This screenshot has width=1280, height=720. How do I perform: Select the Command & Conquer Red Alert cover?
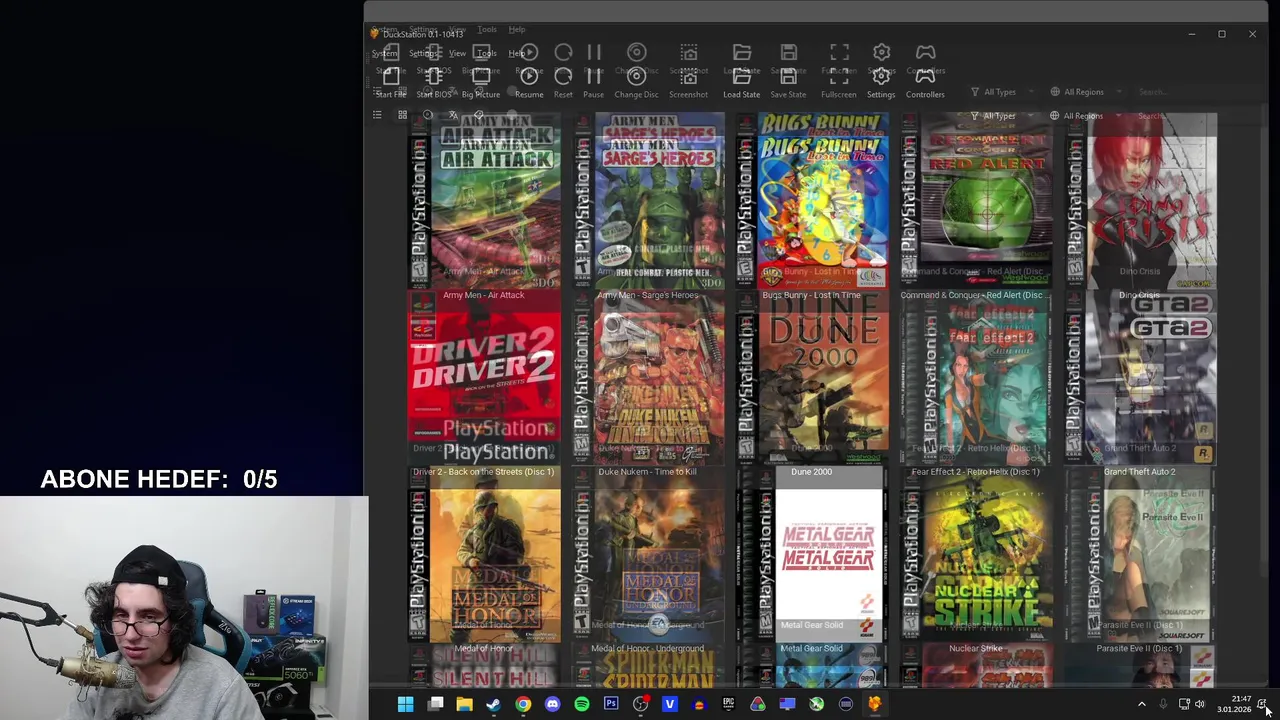[x=976, y=213]
